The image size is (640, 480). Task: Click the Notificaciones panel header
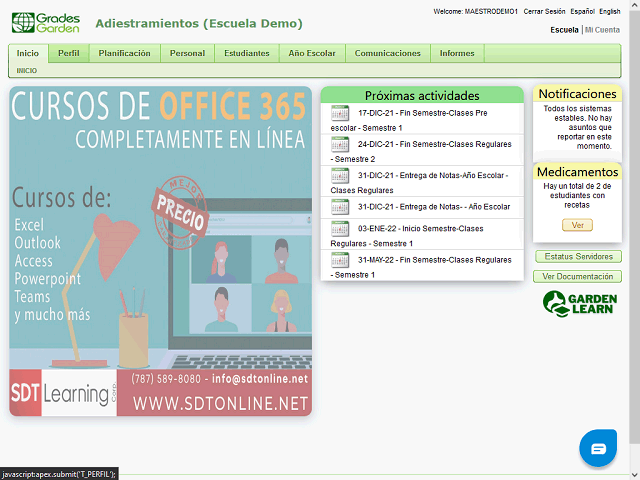click(x=578, y=93)
